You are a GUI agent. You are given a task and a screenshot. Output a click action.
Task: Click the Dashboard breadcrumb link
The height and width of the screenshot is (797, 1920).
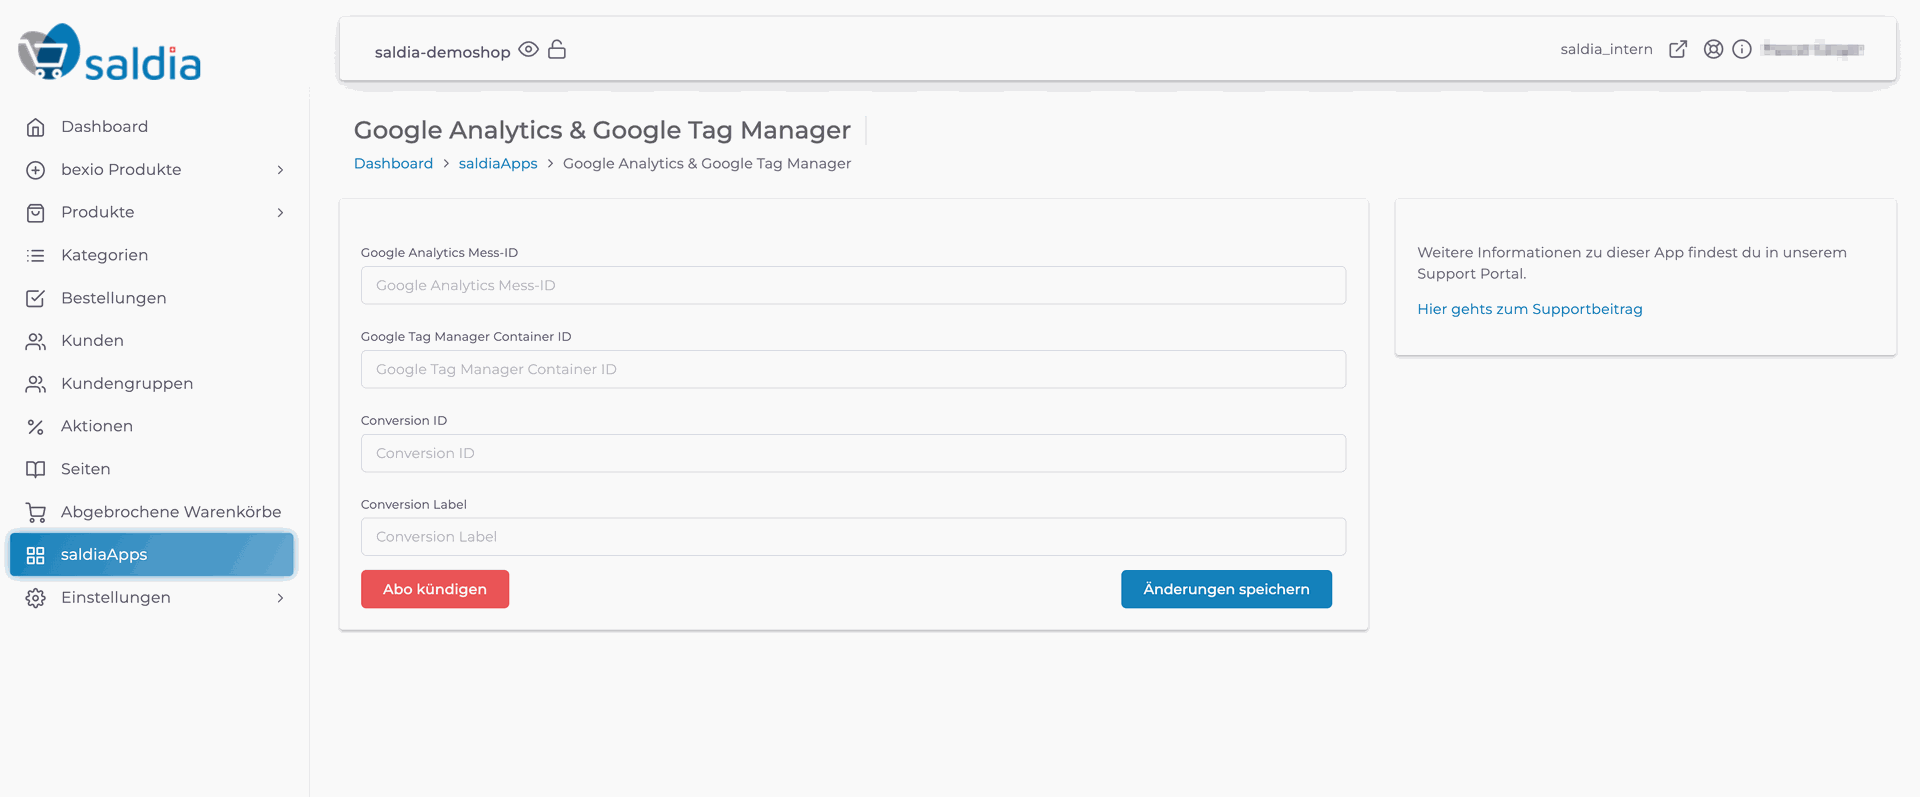[x=393, y=163]
